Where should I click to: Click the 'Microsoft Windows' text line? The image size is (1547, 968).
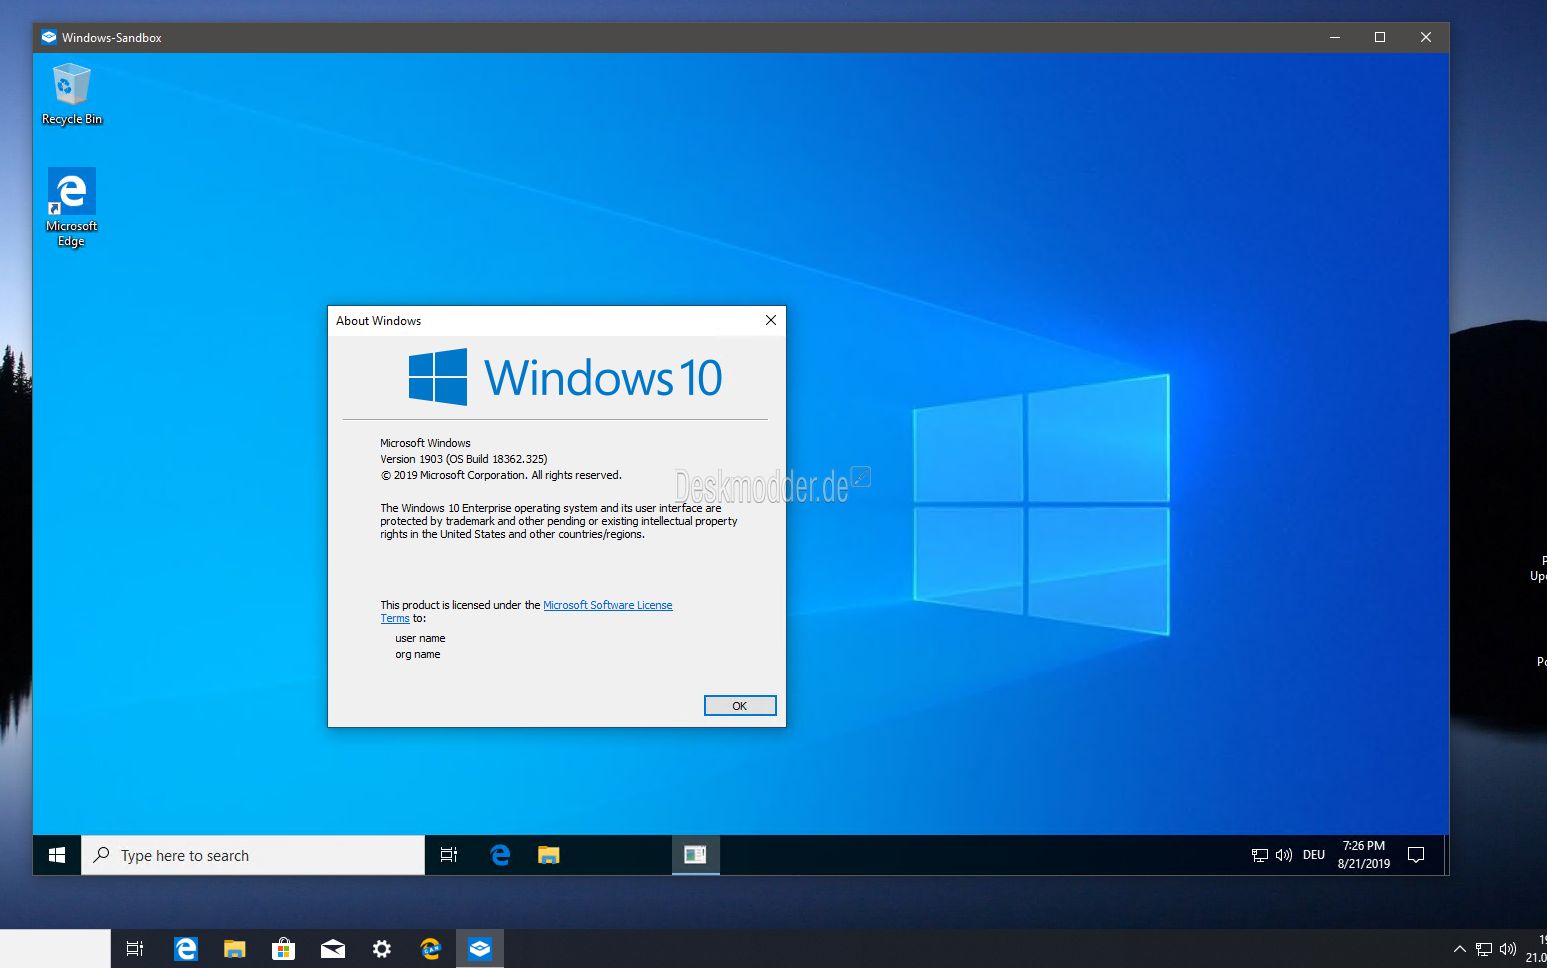(x=425, y=443)
